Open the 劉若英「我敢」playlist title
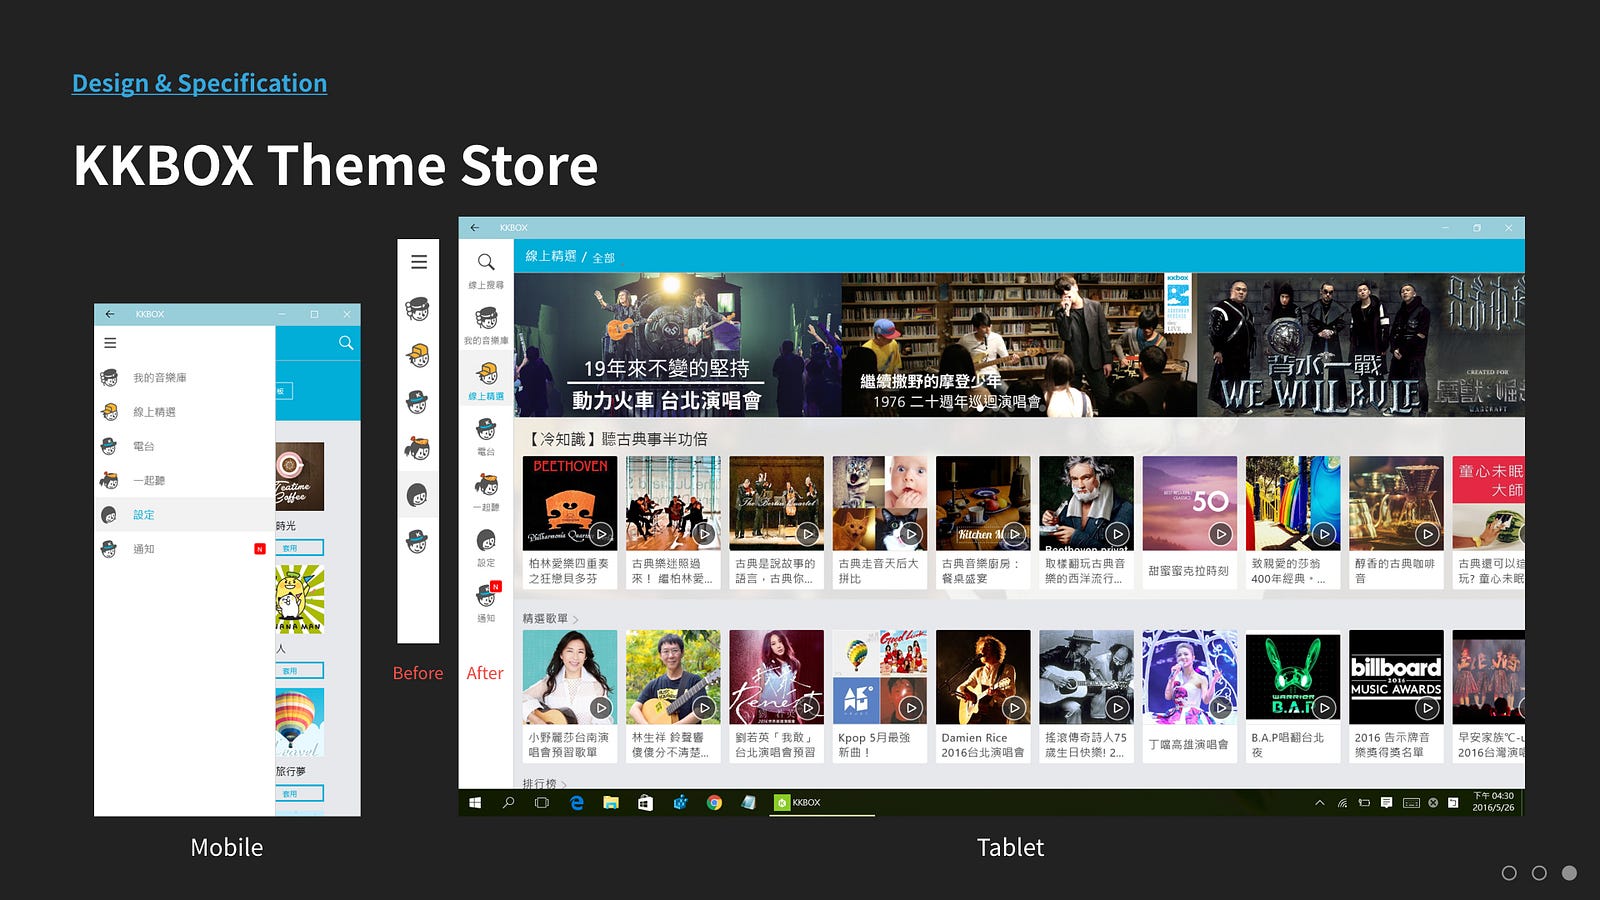 tap(776, 745)
